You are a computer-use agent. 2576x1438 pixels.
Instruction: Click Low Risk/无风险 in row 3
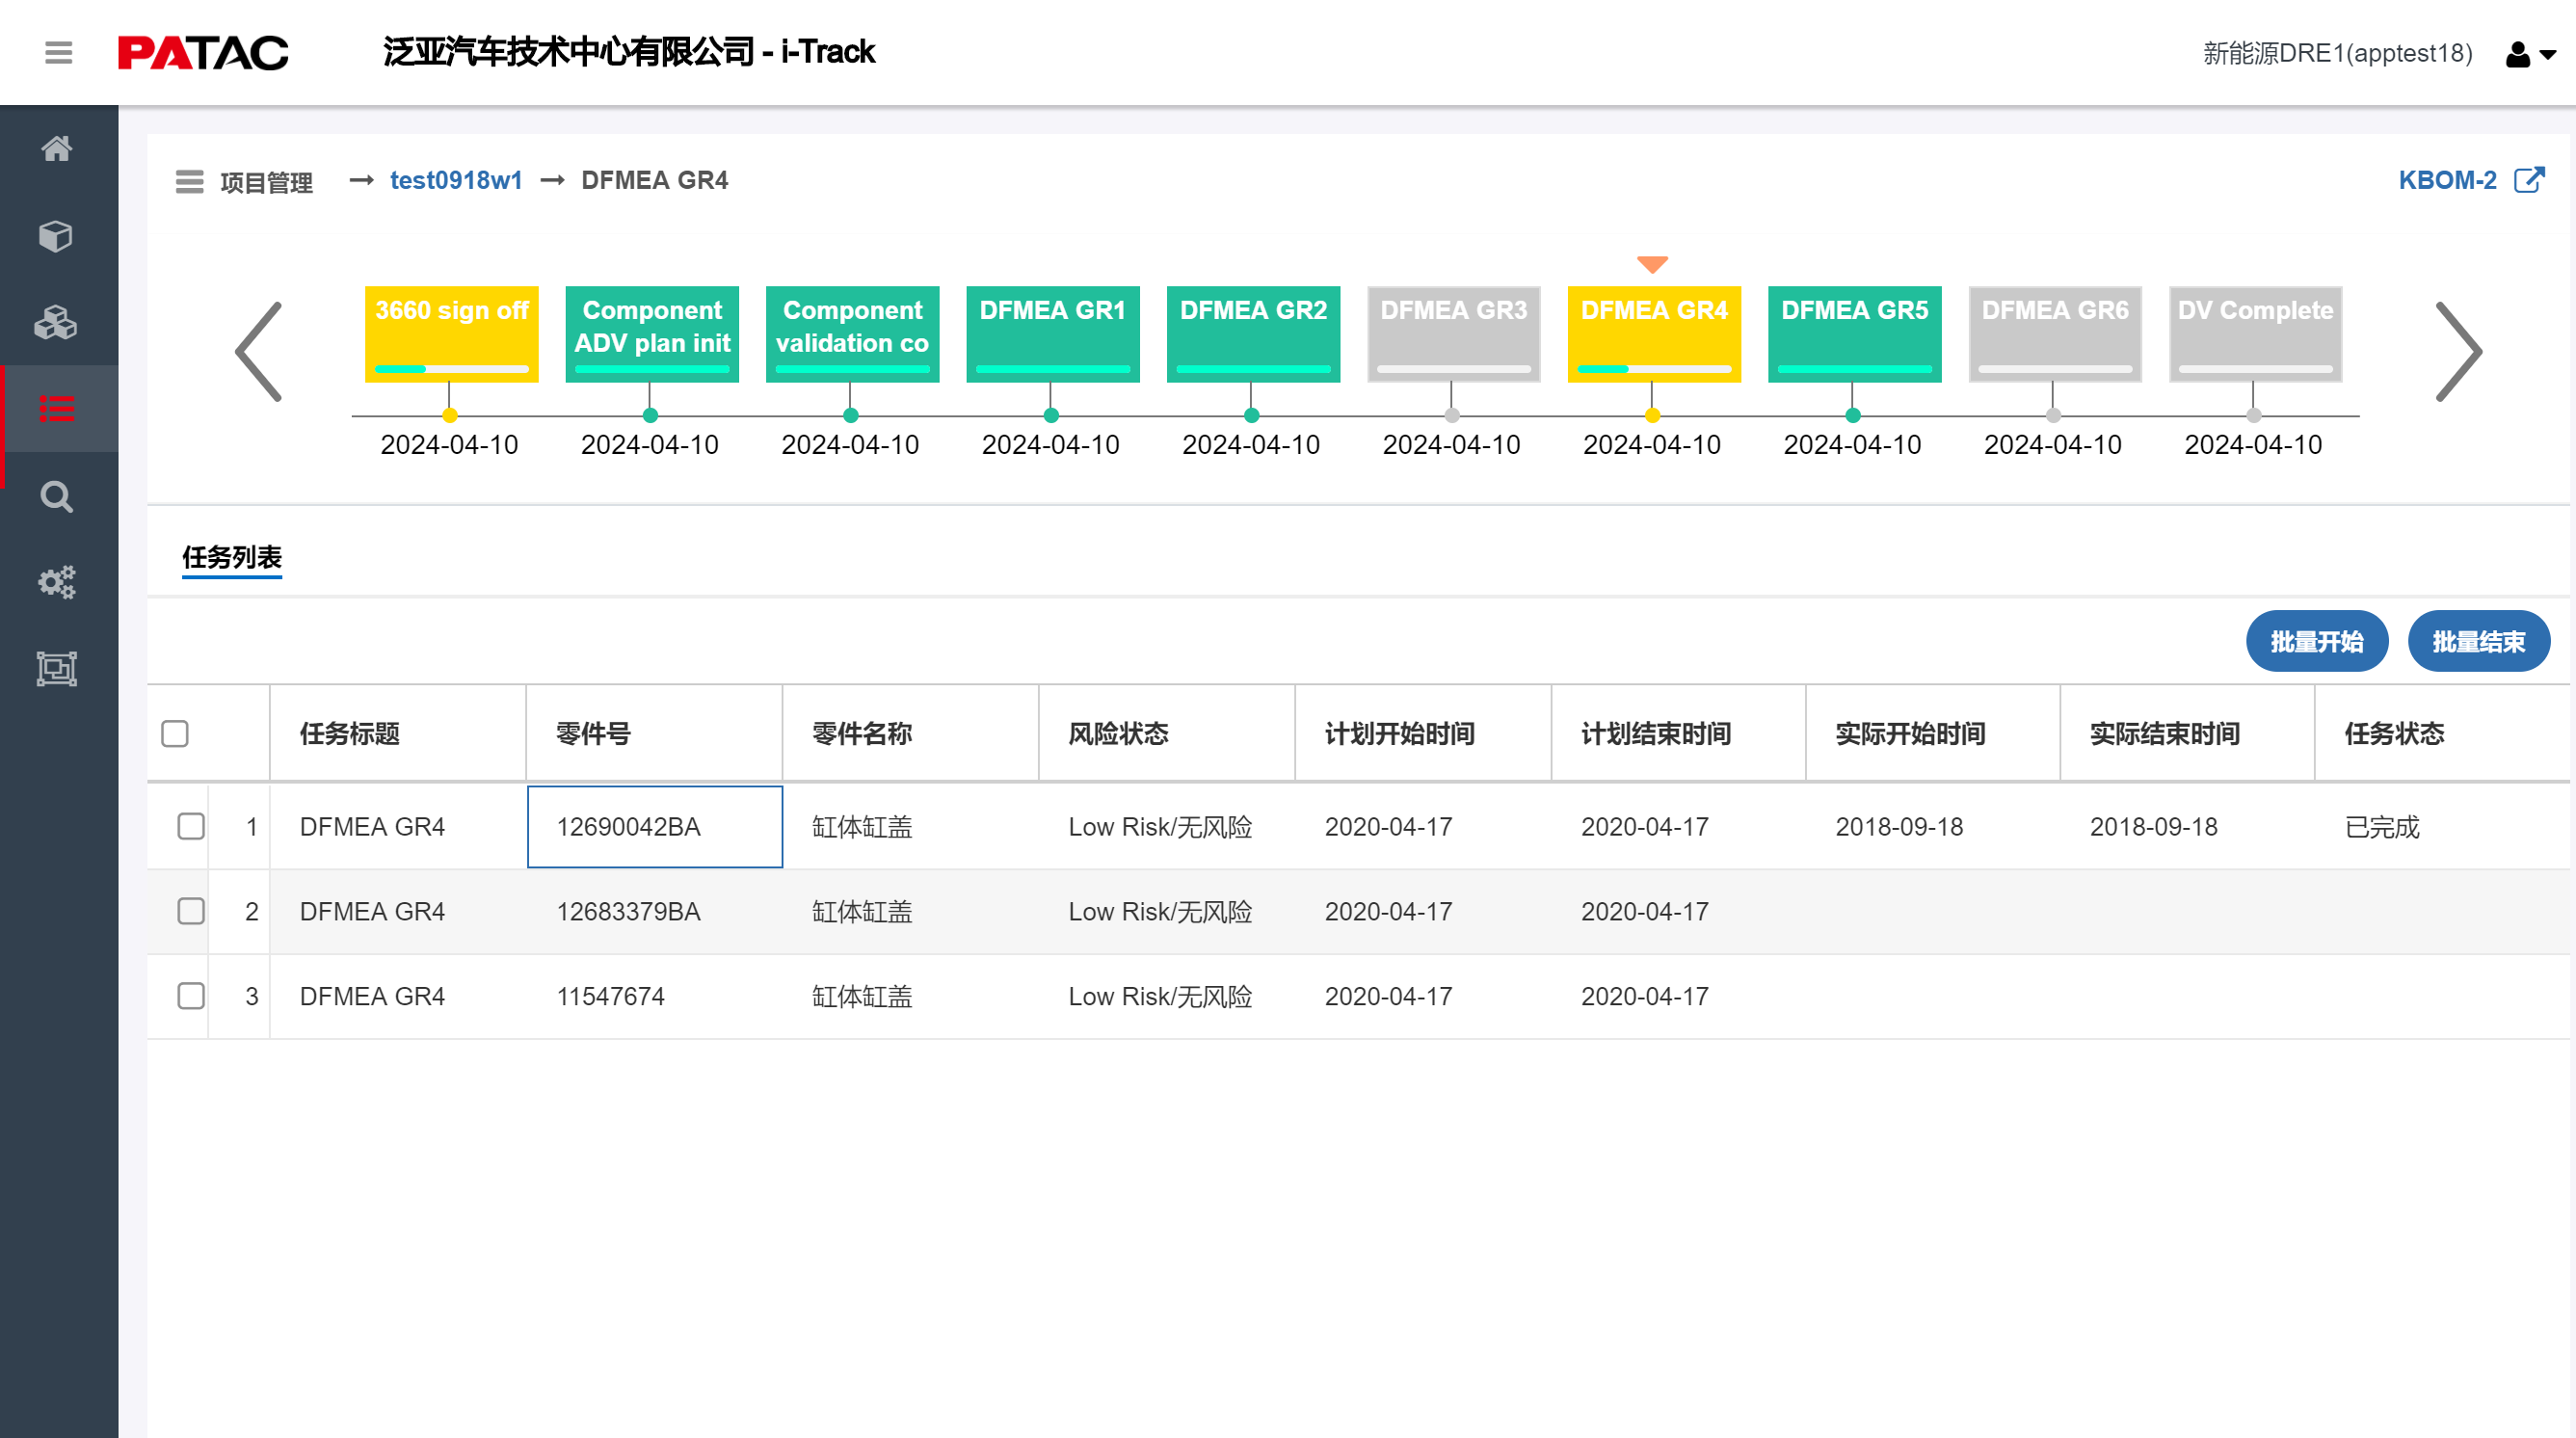click(1160, 996)
